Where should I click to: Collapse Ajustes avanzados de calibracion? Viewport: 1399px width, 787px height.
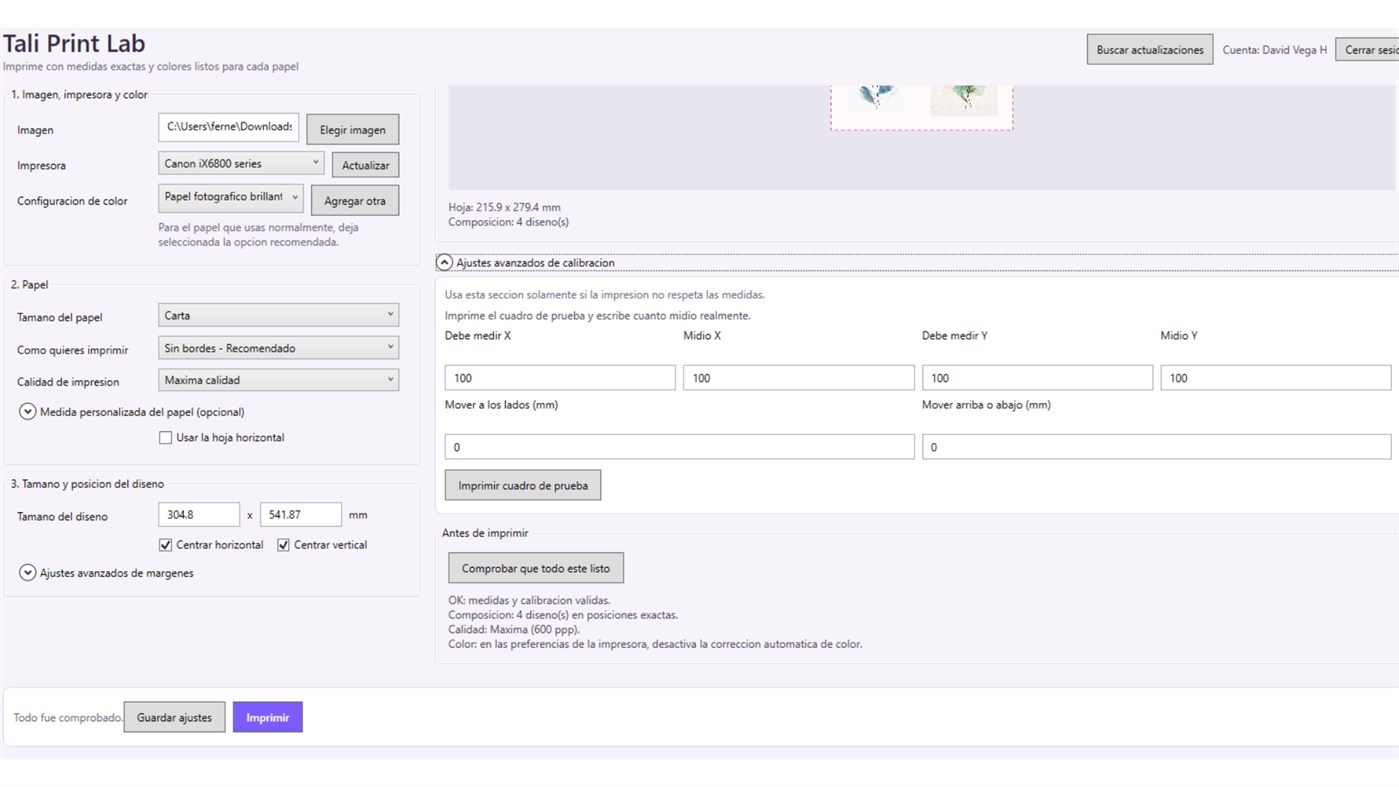coord(445,263)
